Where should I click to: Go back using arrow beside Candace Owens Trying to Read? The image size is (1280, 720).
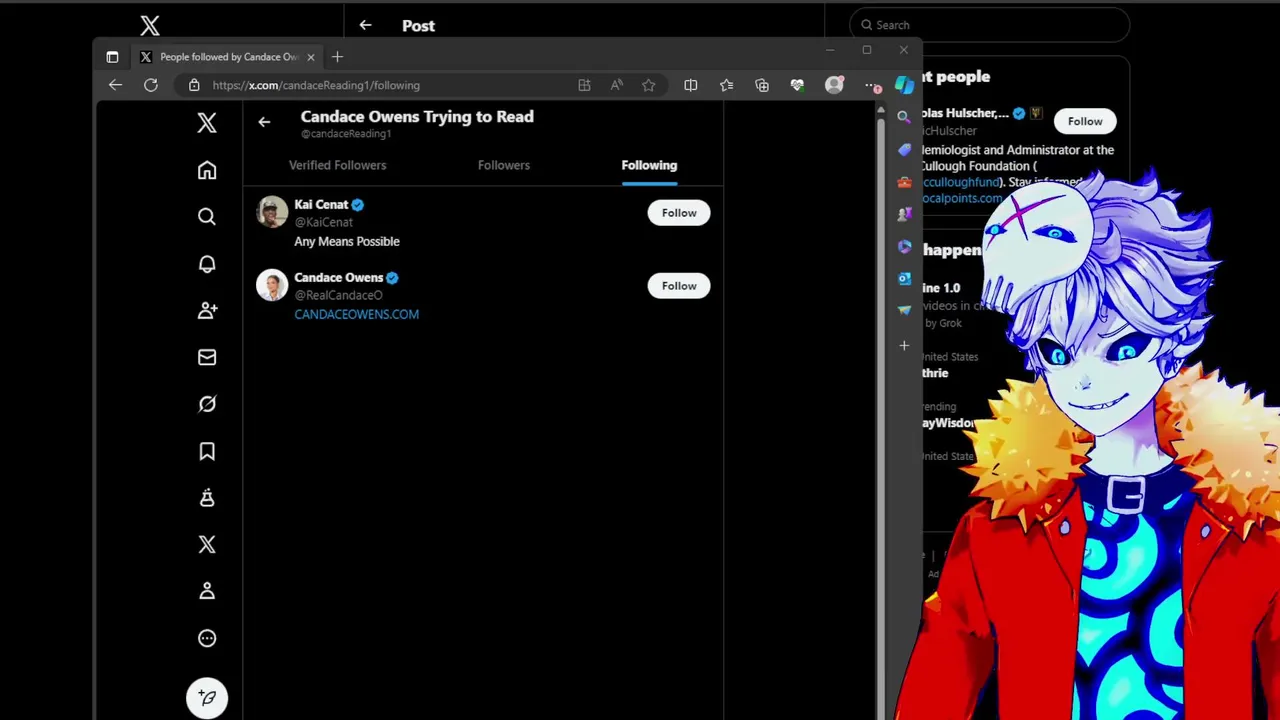pyautogui.click(x=264, y=122)
